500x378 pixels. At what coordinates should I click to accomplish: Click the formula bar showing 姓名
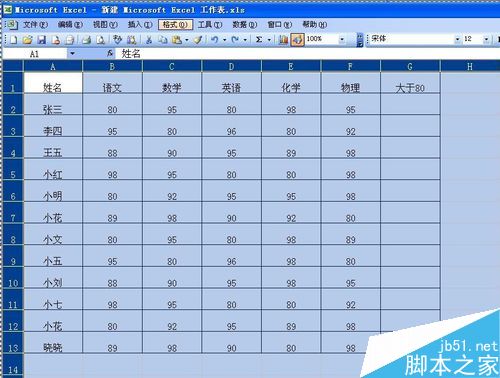(307, 53)
